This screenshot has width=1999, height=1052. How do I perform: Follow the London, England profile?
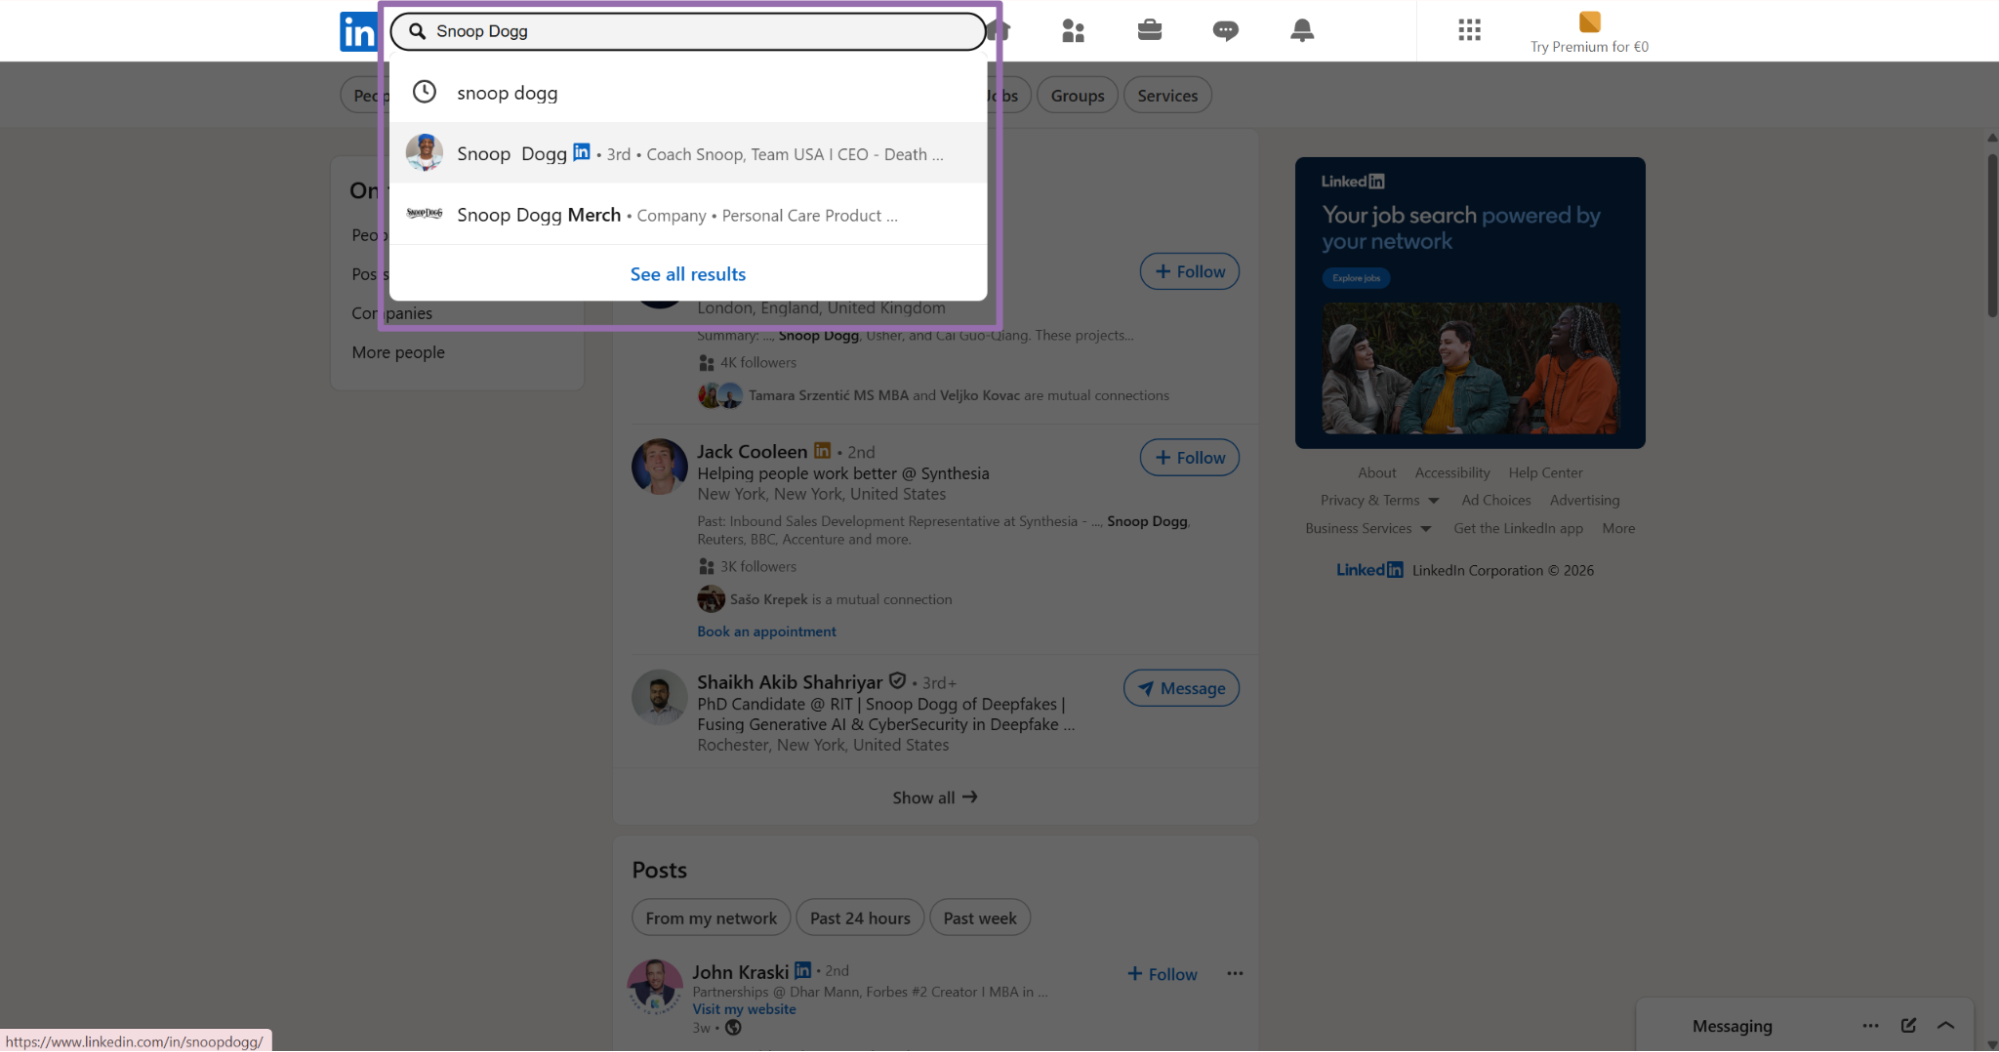pos(1189,271)
